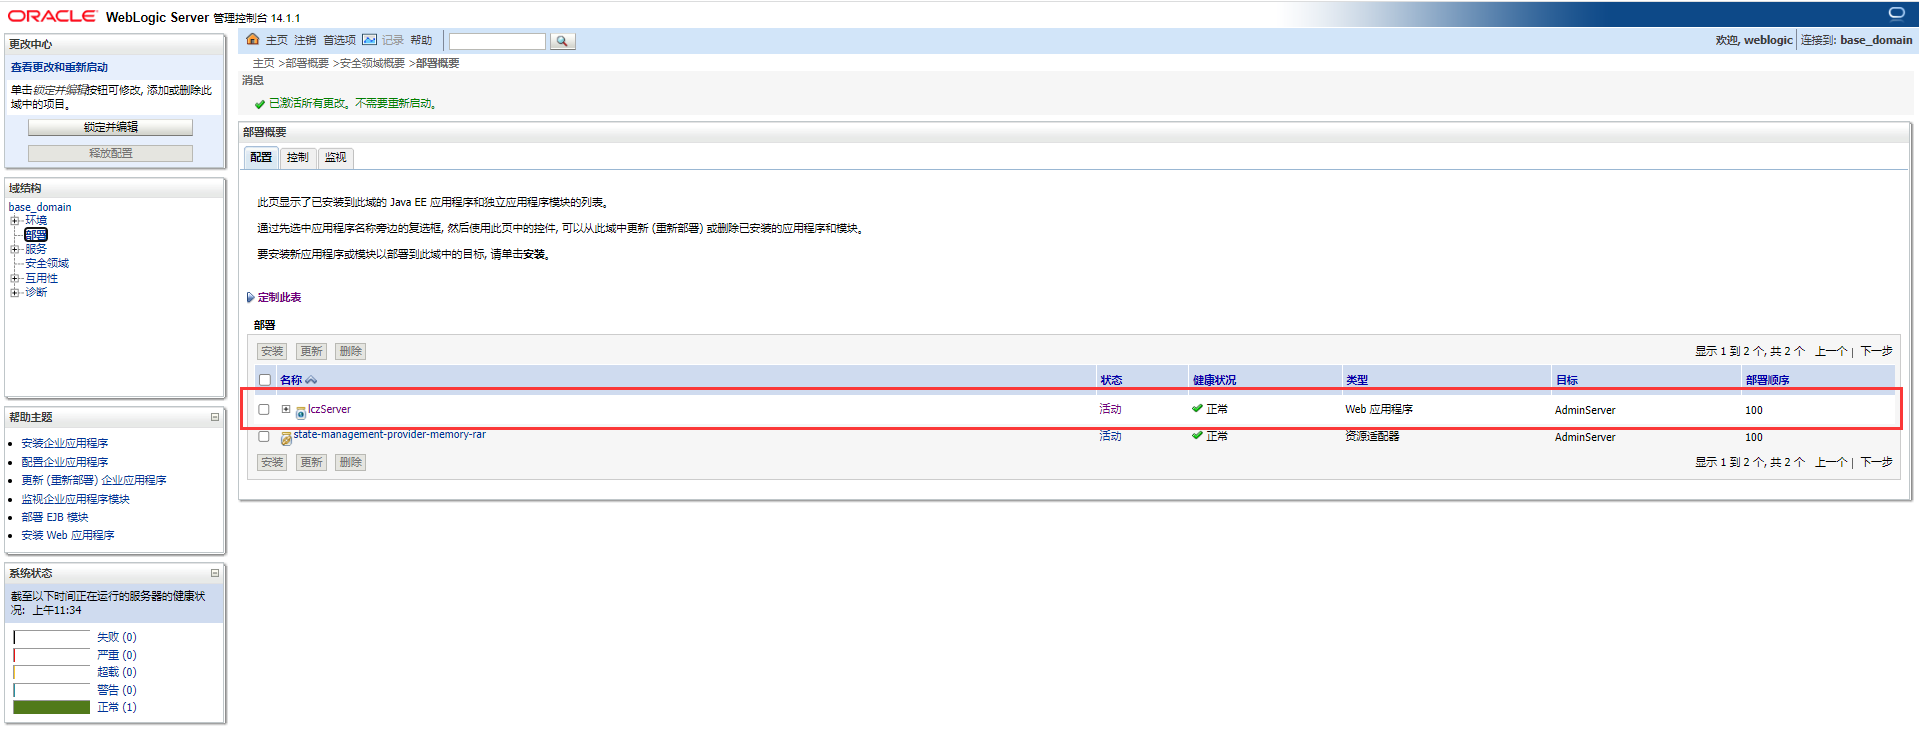Click the lczServer web app icon
Viewport: 1919px width, 730px height.
pos(300,412)
